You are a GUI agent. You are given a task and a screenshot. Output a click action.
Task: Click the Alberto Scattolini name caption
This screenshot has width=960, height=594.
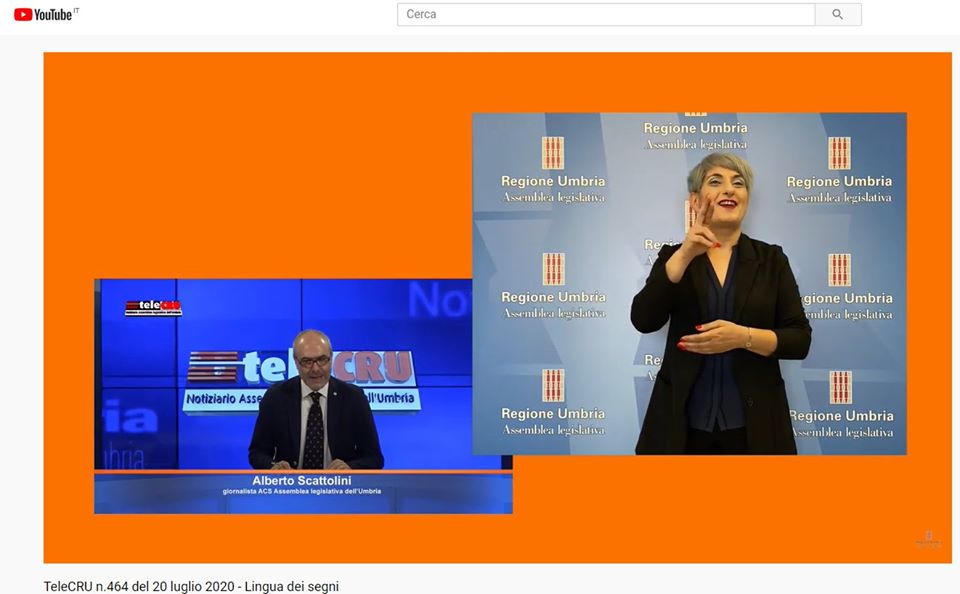[x=302, y=481]
